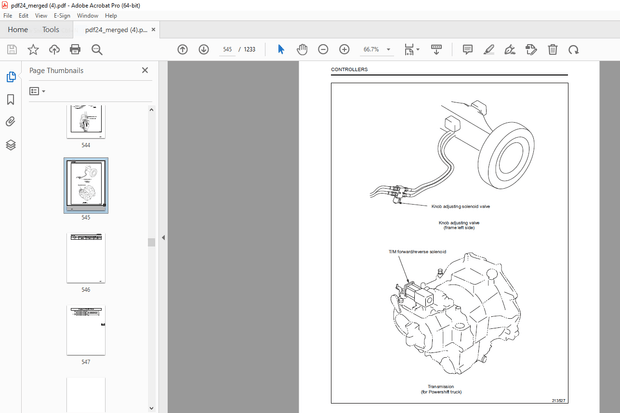Open the Sign document tool
The image size is (620, 413).
coord(510,49)
